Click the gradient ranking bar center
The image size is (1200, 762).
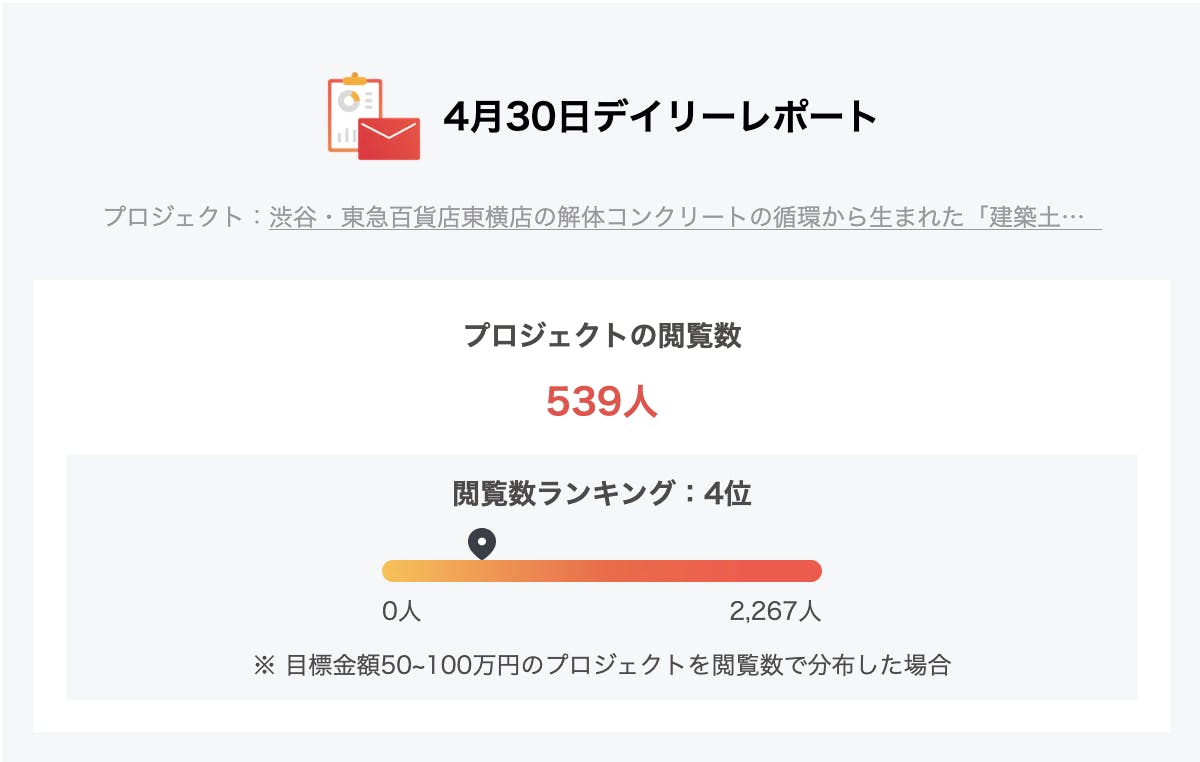tap(602, 571)
